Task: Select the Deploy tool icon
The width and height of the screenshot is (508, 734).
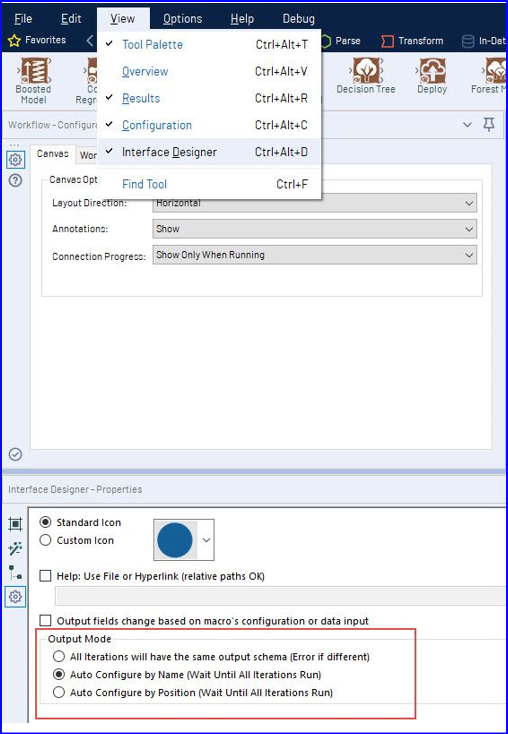Action: (x=432, y=71)
